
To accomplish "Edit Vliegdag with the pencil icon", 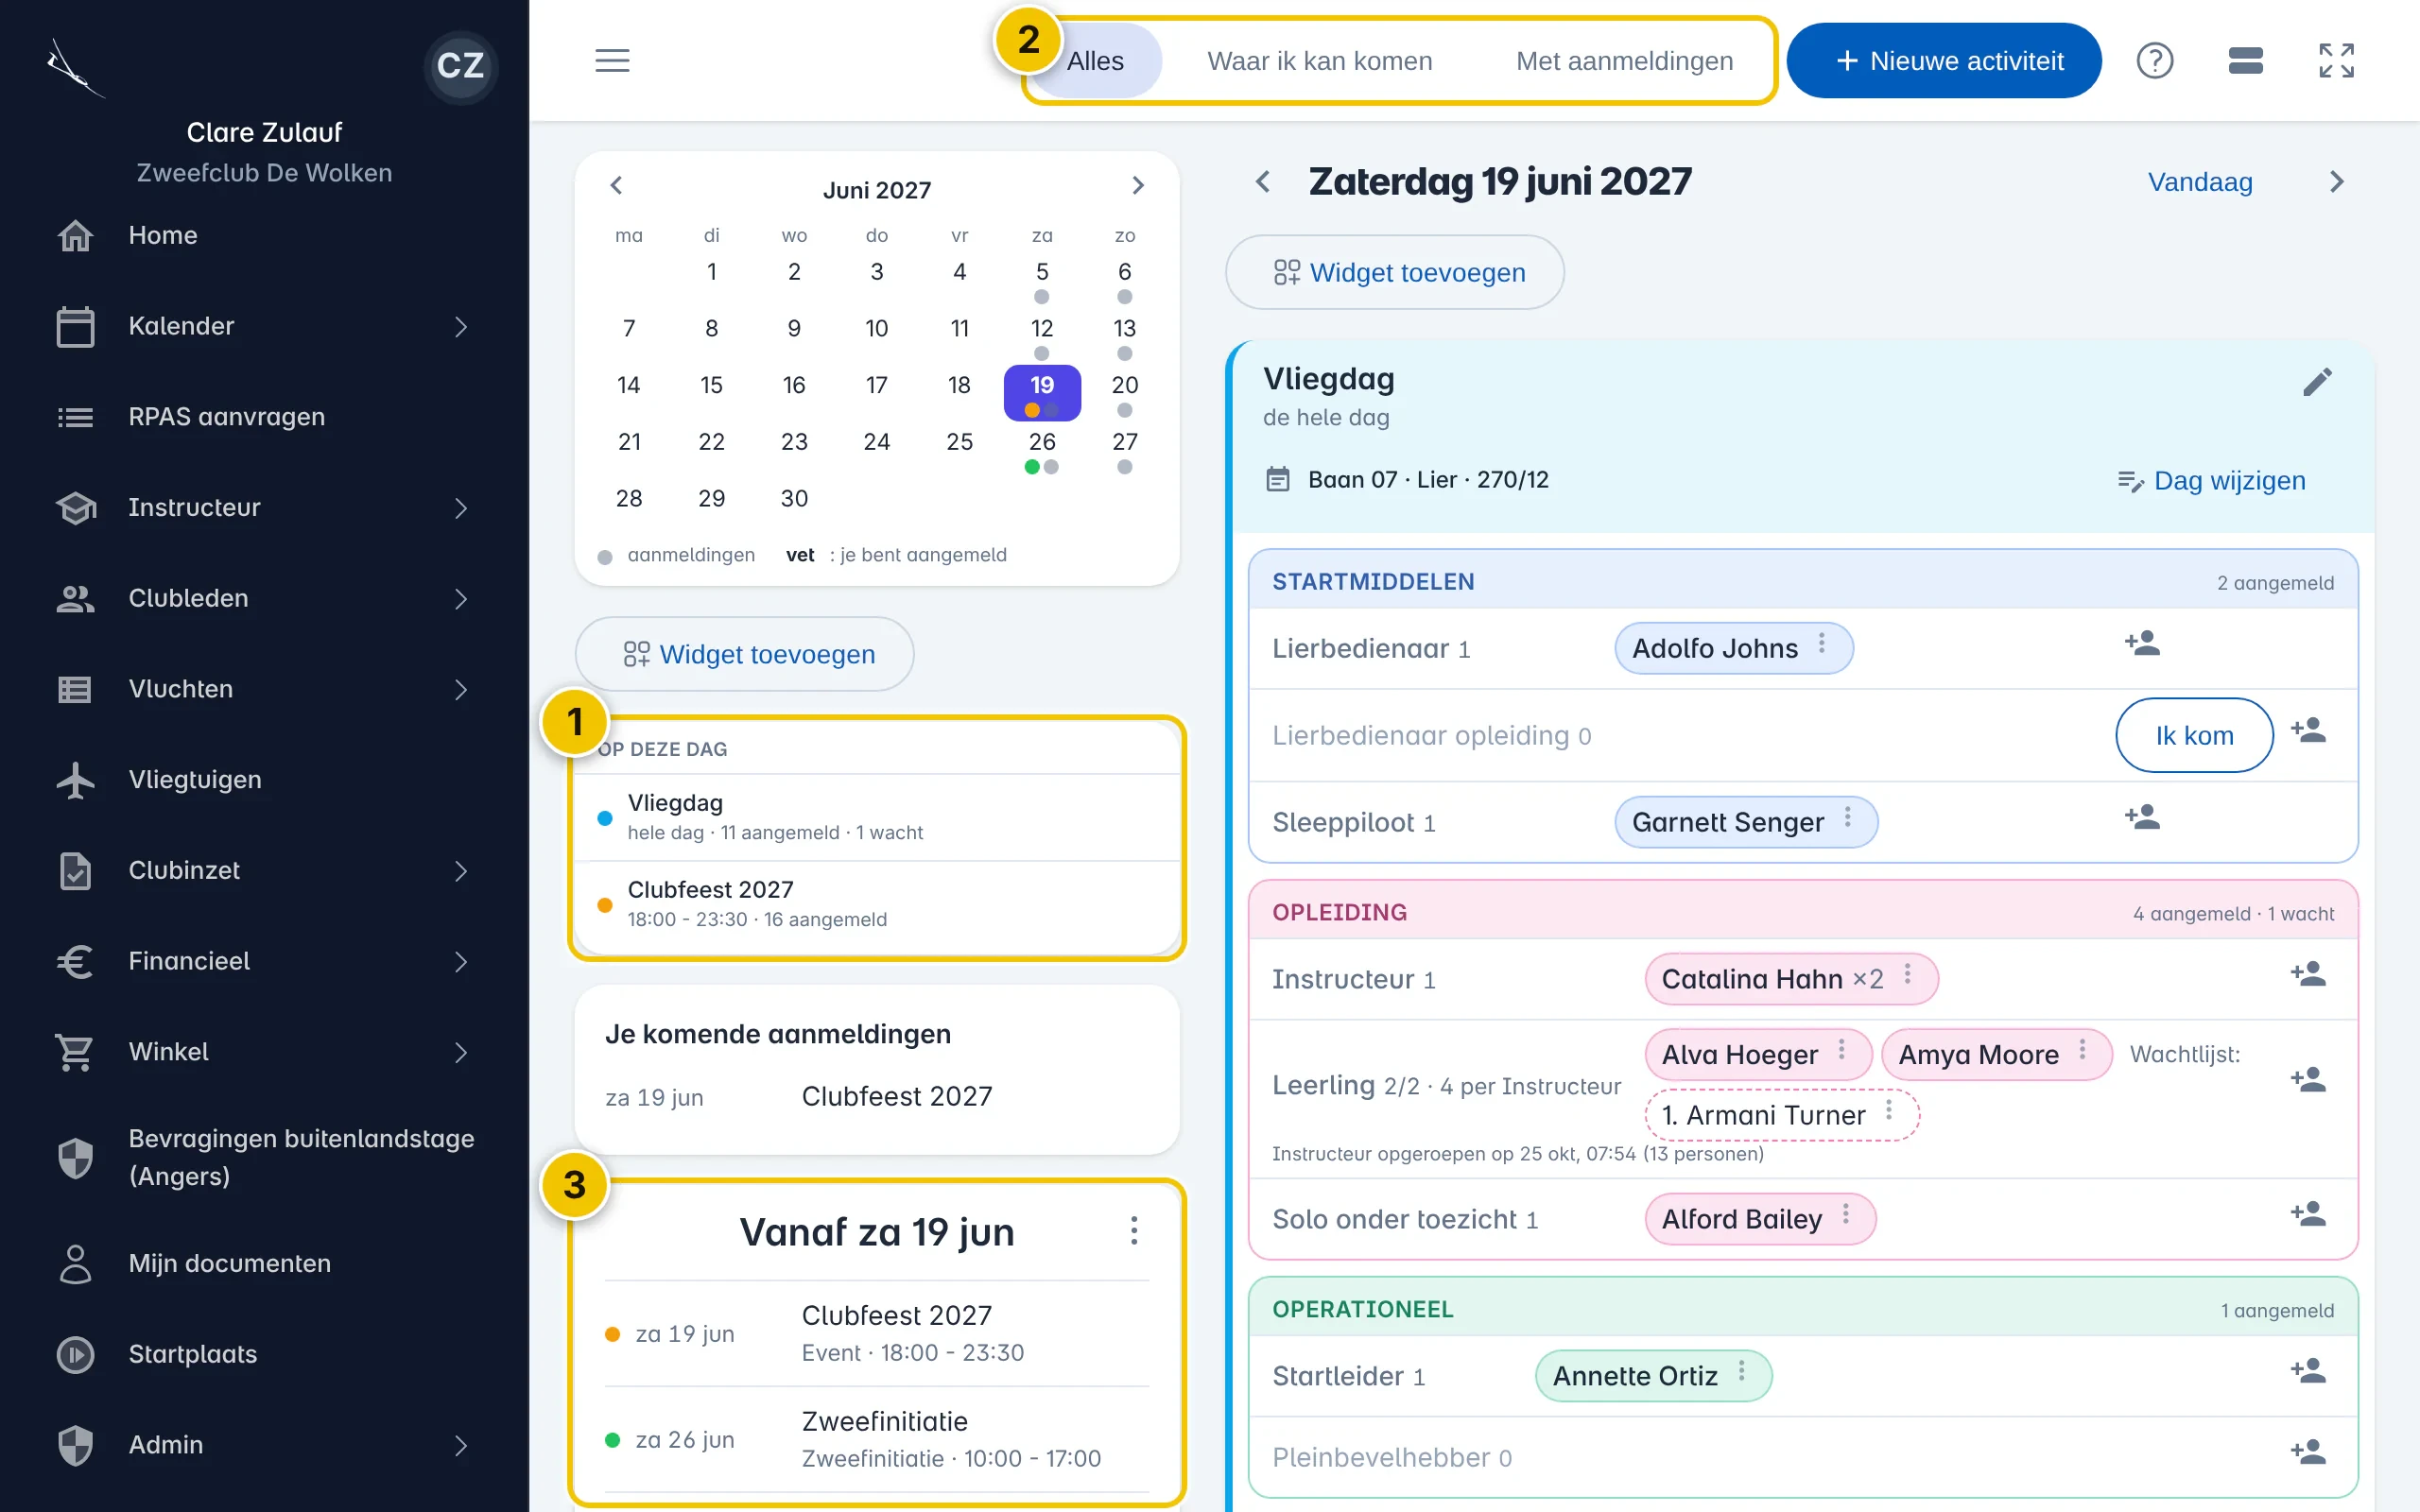I will 2317,381.
